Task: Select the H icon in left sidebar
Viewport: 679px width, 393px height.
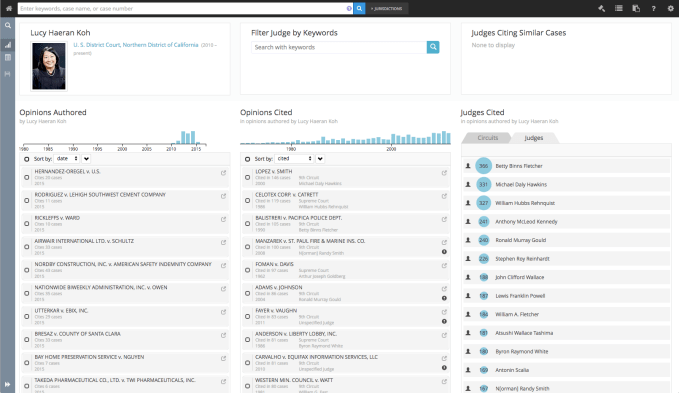Action: pos(7,74)
